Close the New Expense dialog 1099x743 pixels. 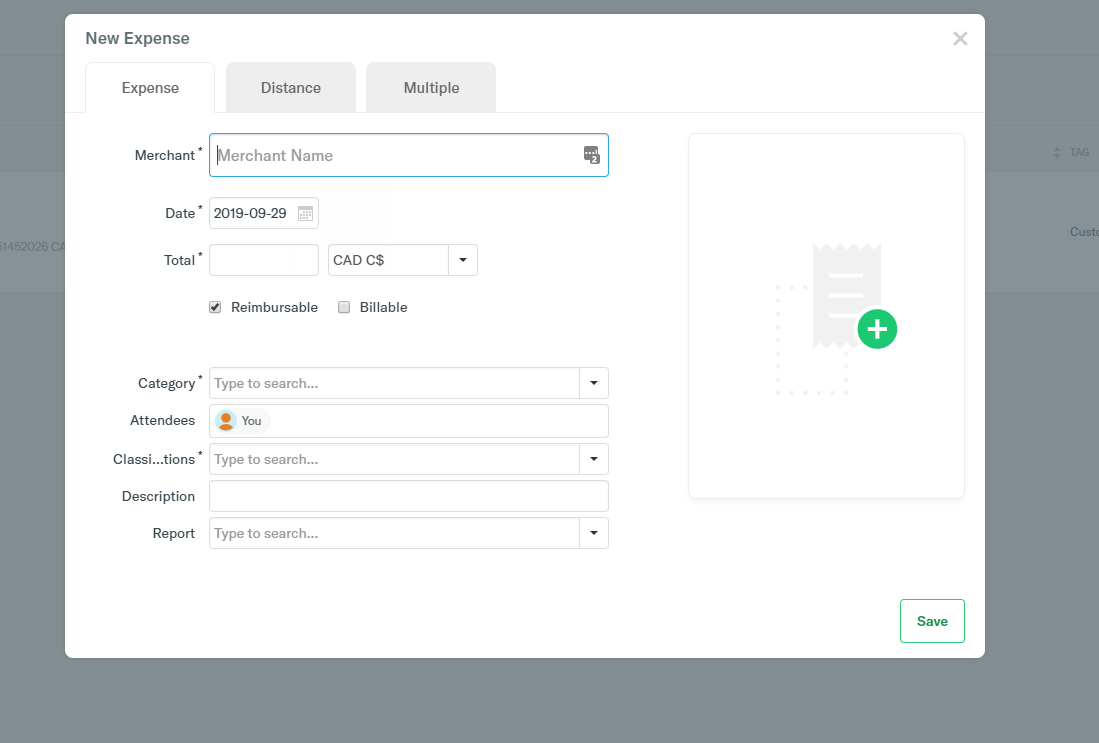click(960, 39)
